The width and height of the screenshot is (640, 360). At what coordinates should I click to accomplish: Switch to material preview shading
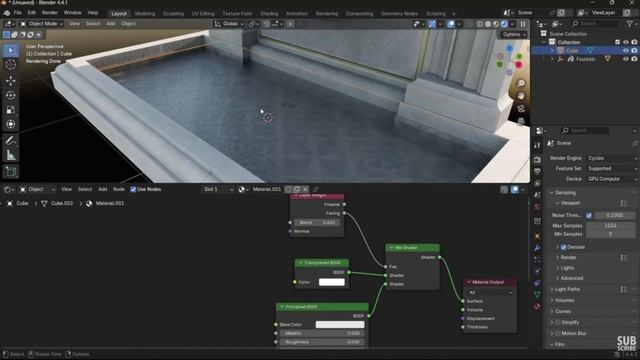coord(496,24)
